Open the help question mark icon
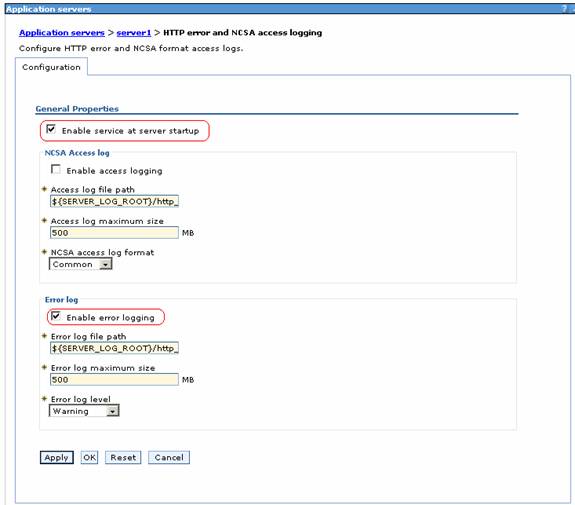The image size is (575, 505). [x=564, y=9]
